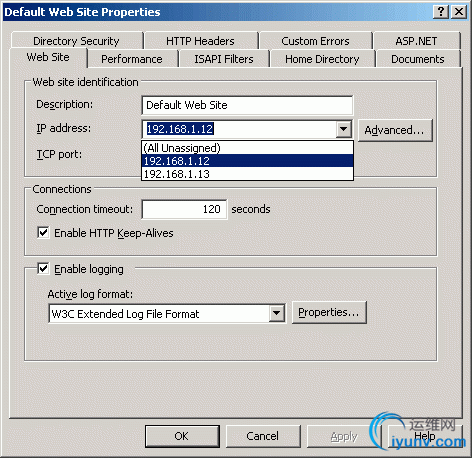Click the Connection timeout field
Image resolution: width=472 pixels, height=458 pixels.
184,209
